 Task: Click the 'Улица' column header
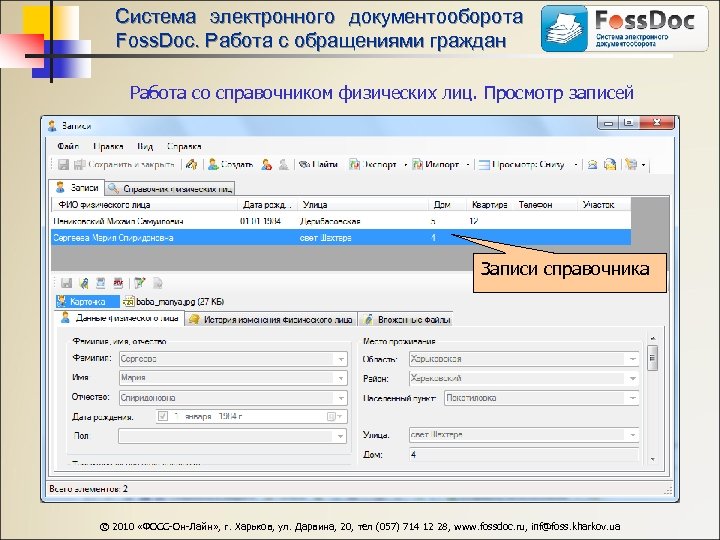click(x=363, y=205)
